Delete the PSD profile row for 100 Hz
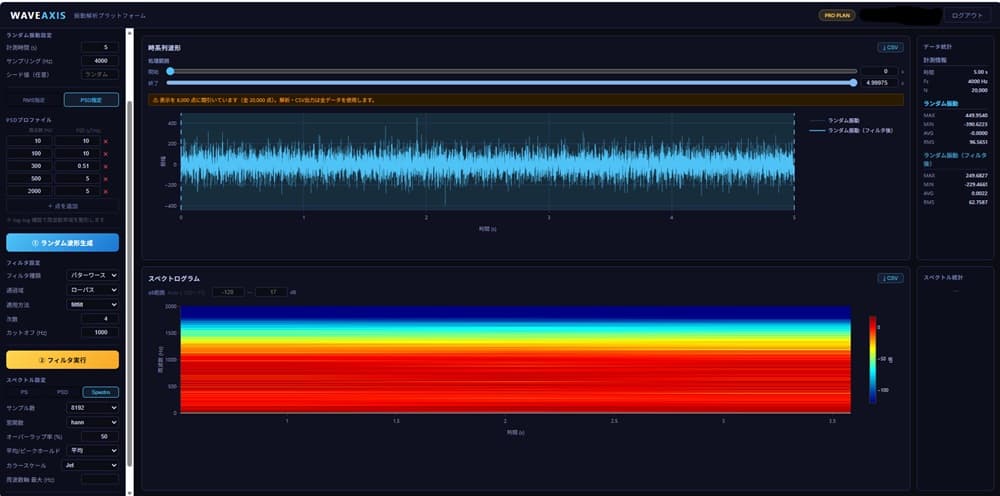The image size is (1000, 496). [x=106, y=154]
